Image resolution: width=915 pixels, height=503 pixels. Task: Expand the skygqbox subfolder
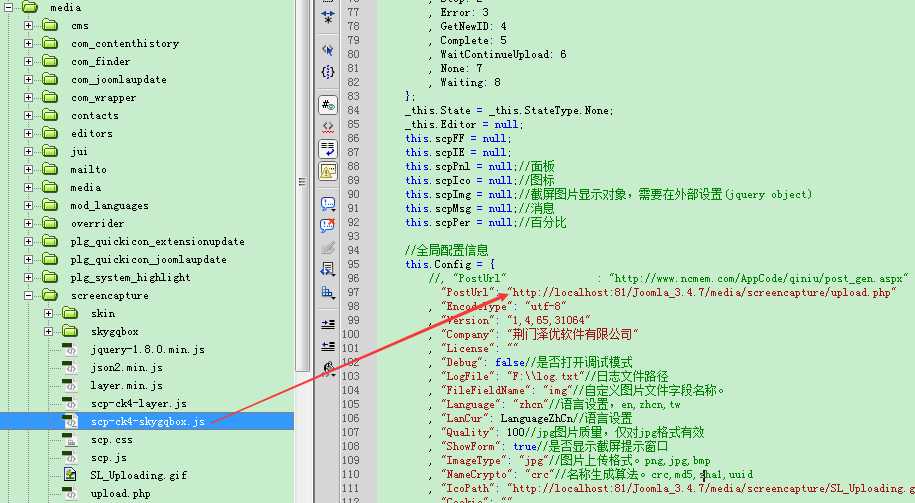click(48, 331)
